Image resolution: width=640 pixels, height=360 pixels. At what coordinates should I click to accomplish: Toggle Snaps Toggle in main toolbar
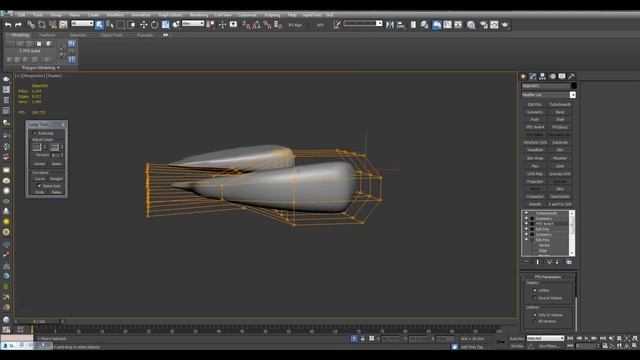coord(246,25)
